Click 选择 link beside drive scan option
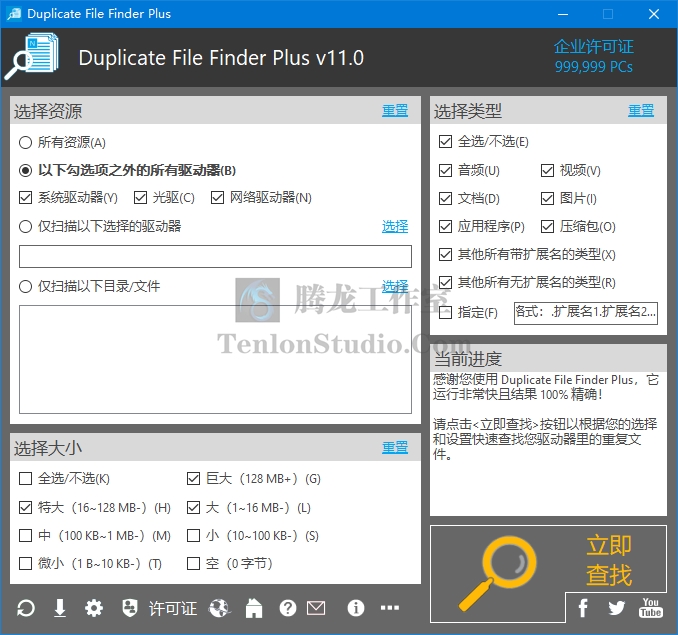Viewport: 678px width, 635px height. point(395,227)
